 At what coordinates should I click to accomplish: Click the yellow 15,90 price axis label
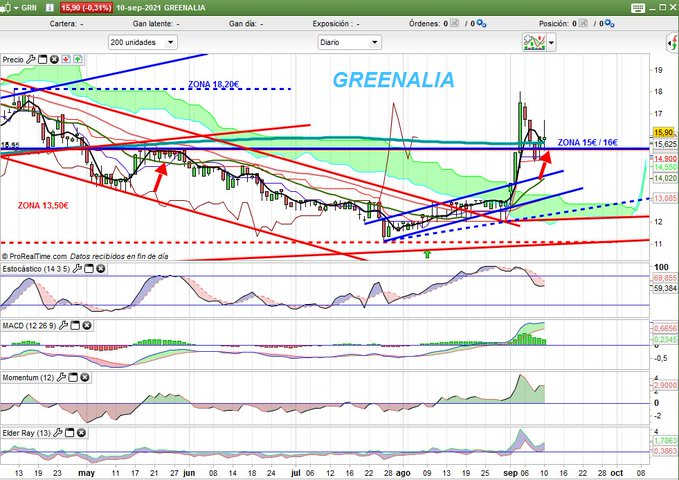click(x=663, y=133)
